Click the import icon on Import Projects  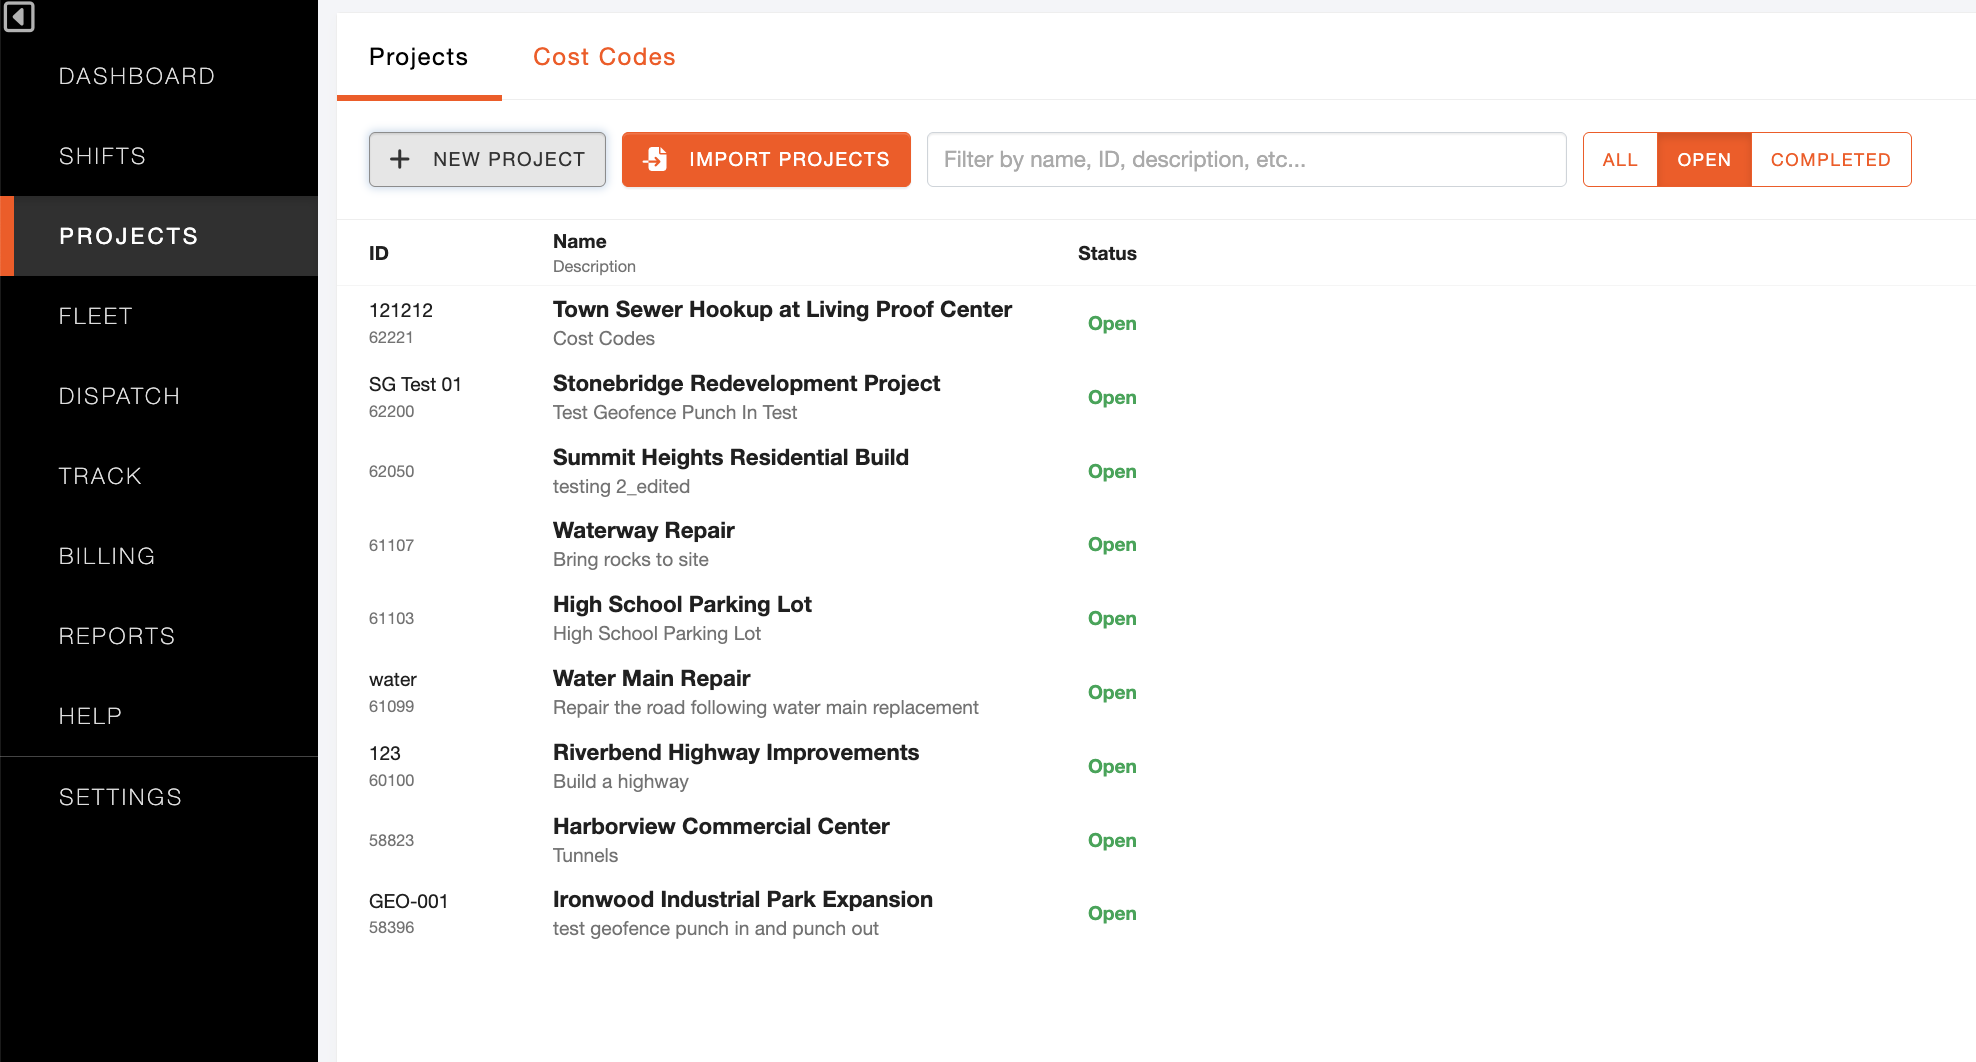(x=655, y=159)
